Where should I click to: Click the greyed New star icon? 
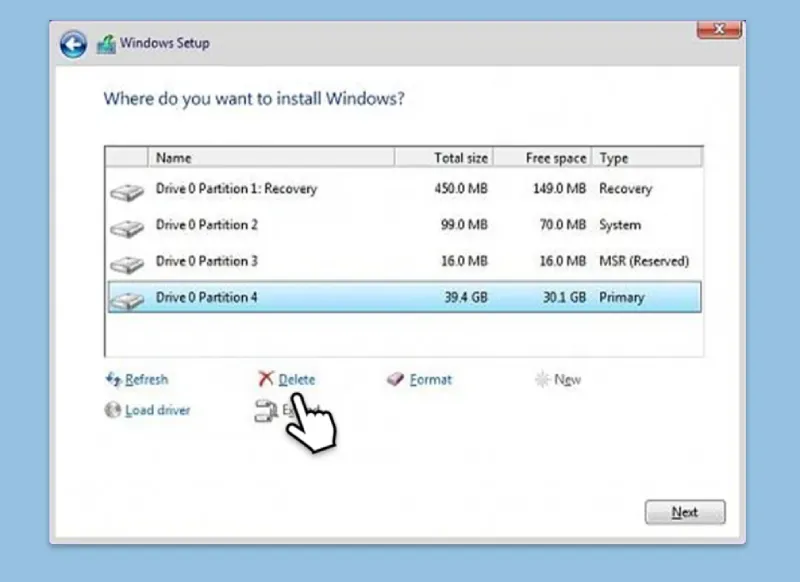pyautogui.click(x=542, y=379)
